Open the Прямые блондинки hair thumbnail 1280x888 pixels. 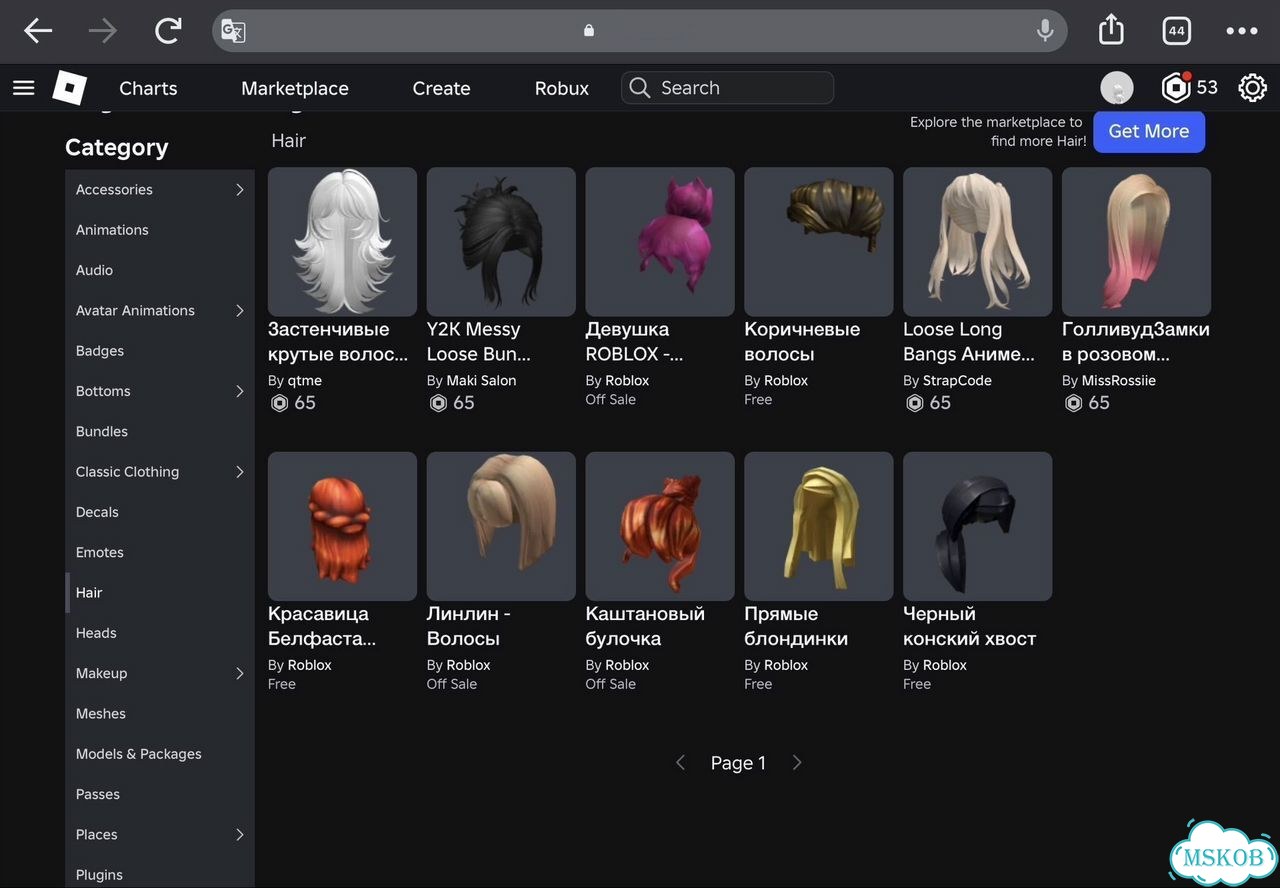pyautogui.click(x=819, y=526)
